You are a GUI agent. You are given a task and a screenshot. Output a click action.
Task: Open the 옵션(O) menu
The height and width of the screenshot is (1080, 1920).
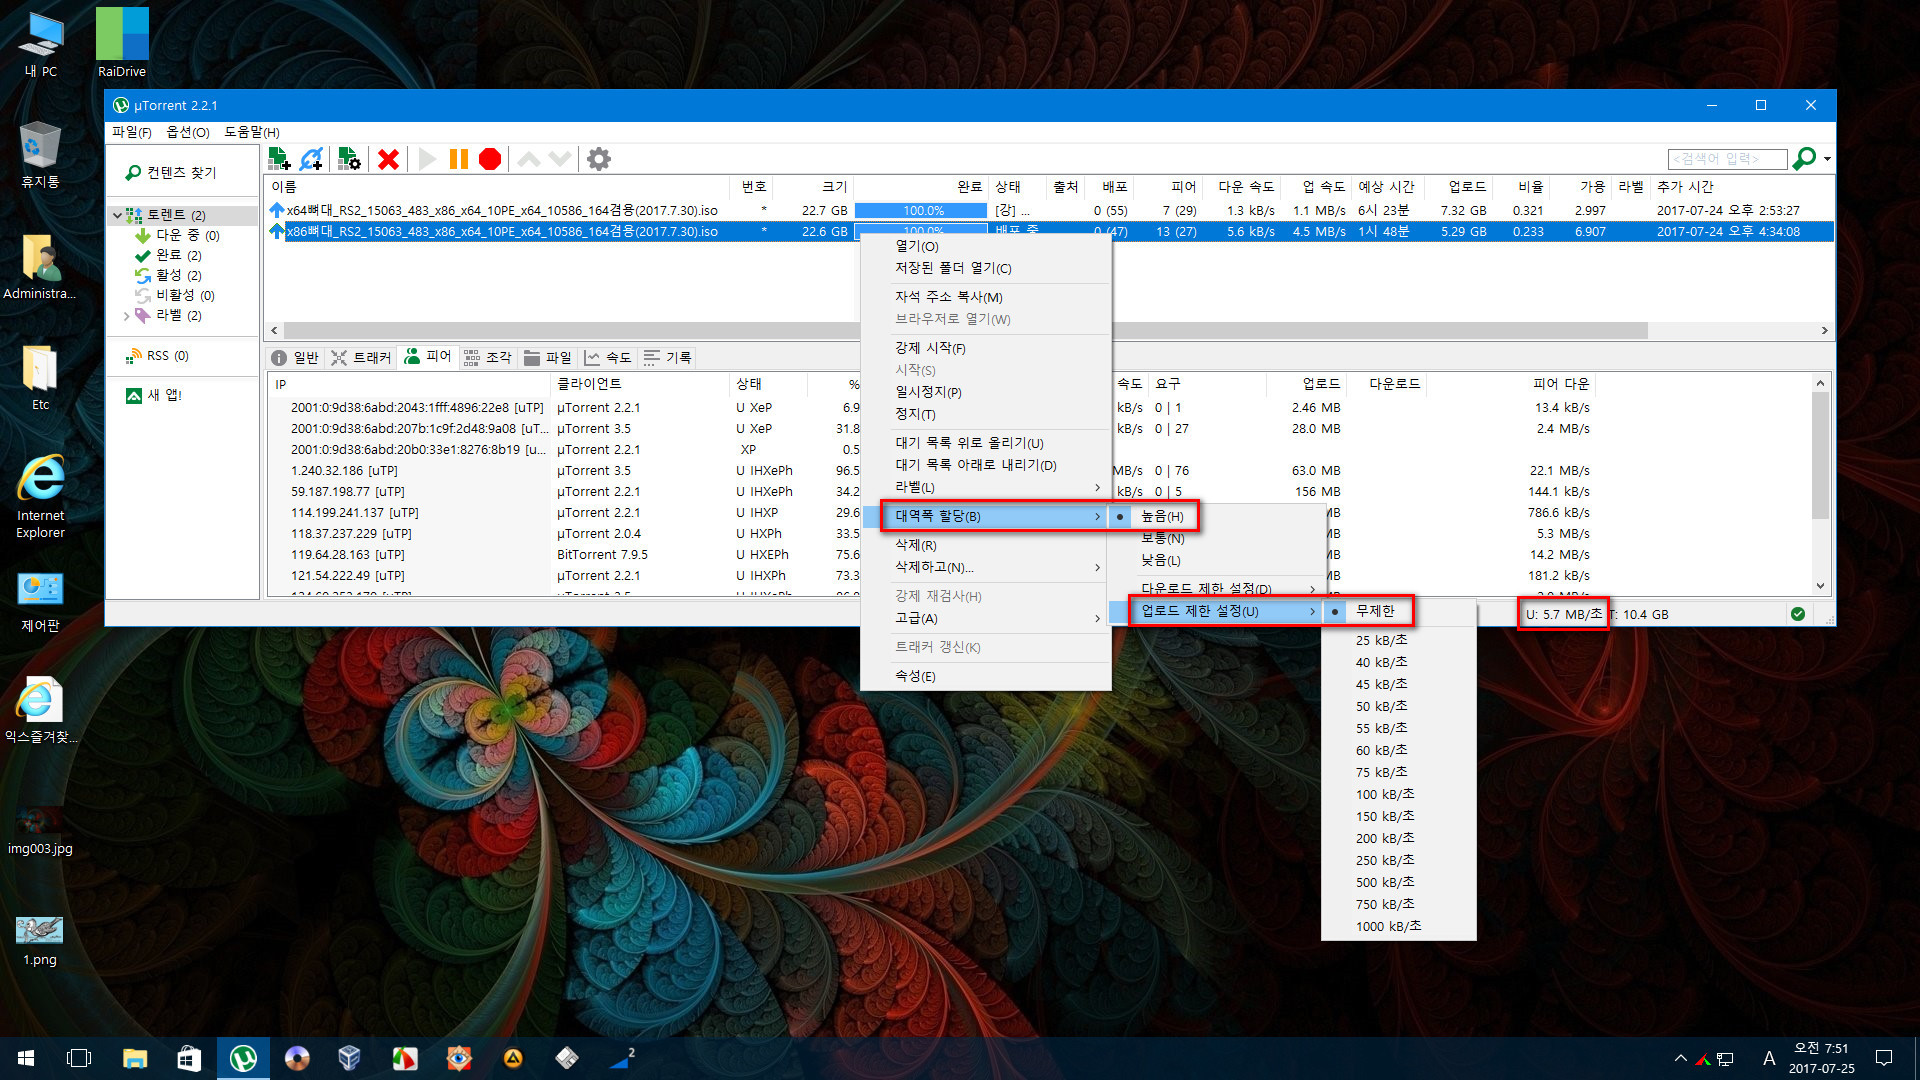[x=187, y=132]
